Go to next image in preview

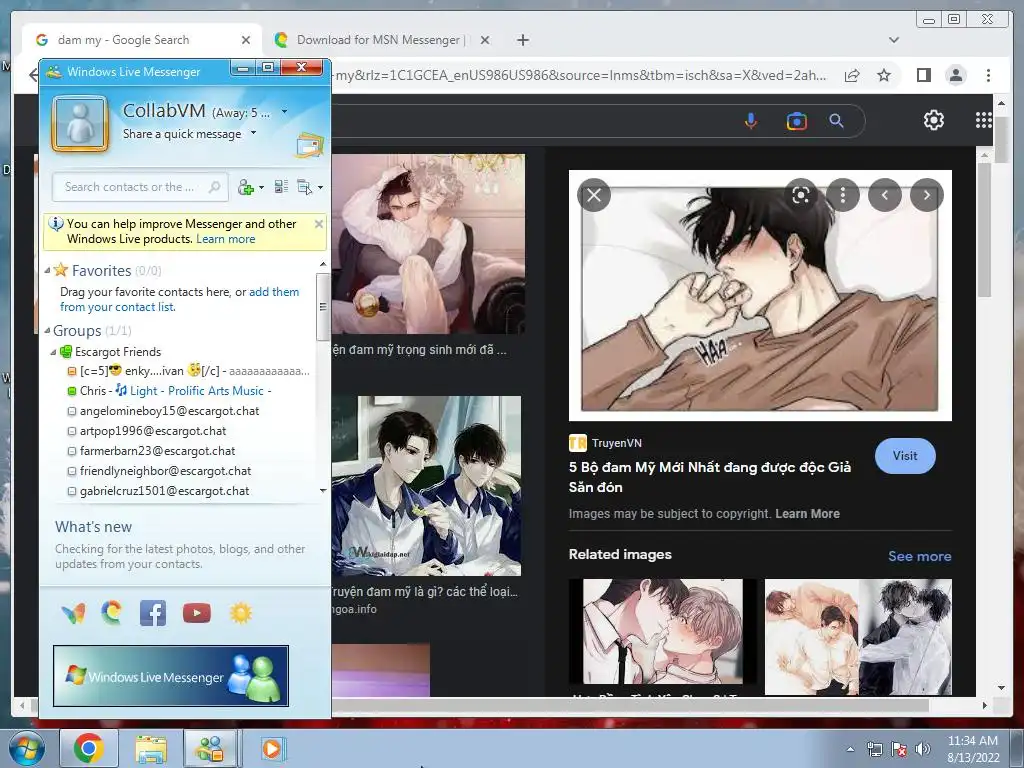[927, 195]
